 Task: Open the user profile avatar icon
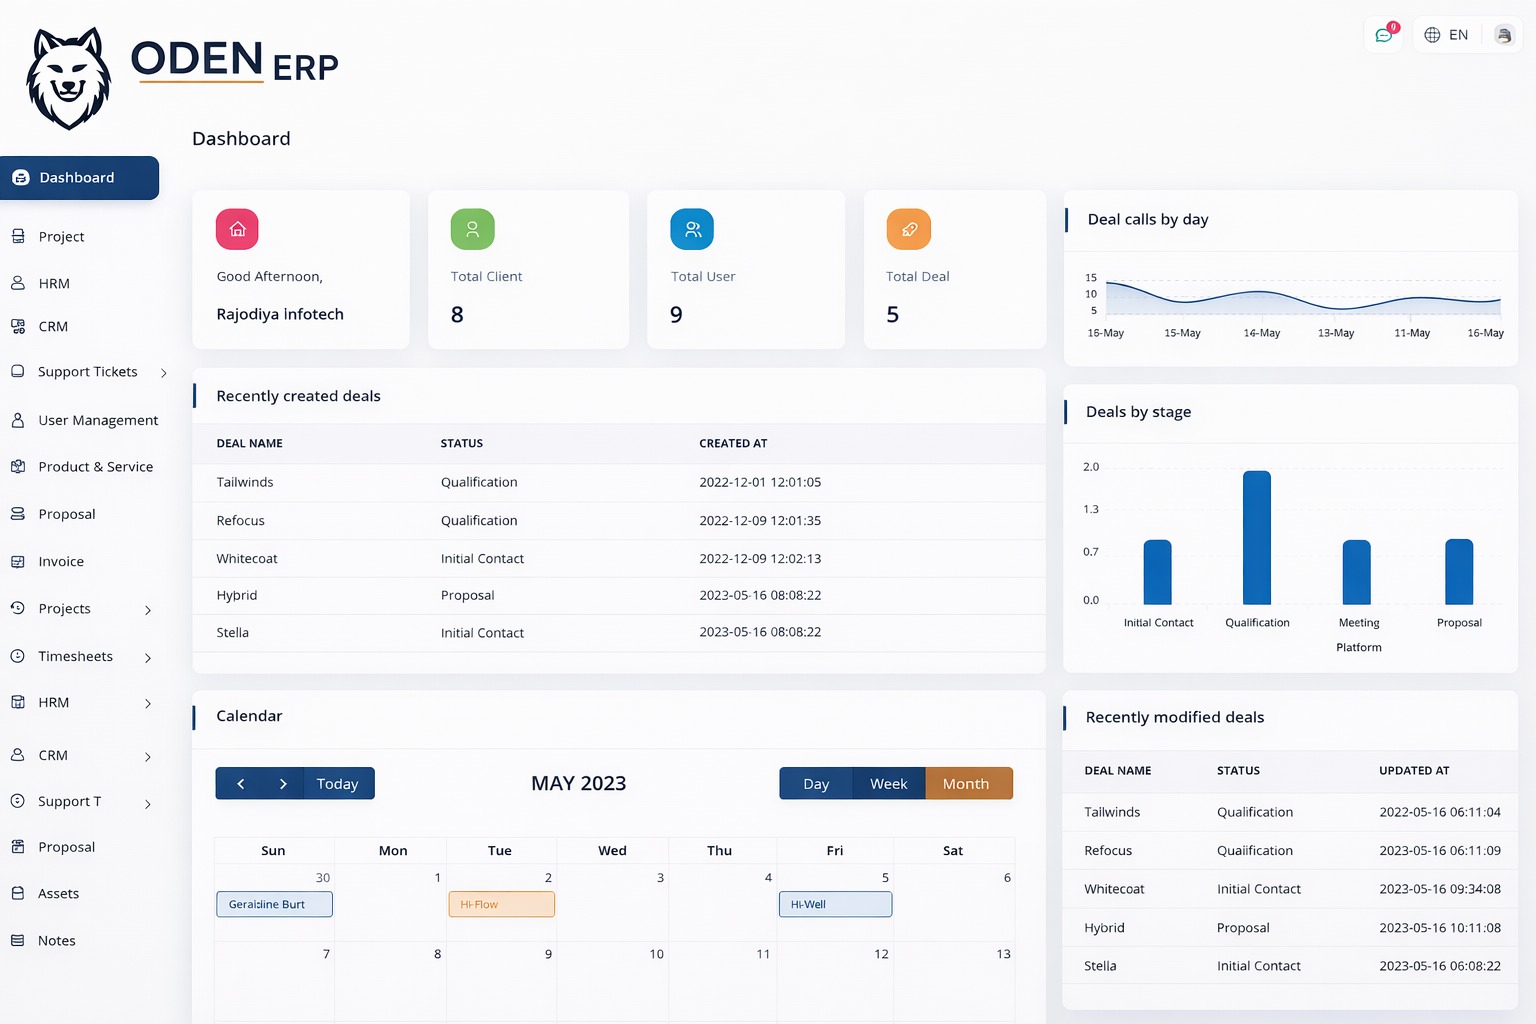(1503, 34)
